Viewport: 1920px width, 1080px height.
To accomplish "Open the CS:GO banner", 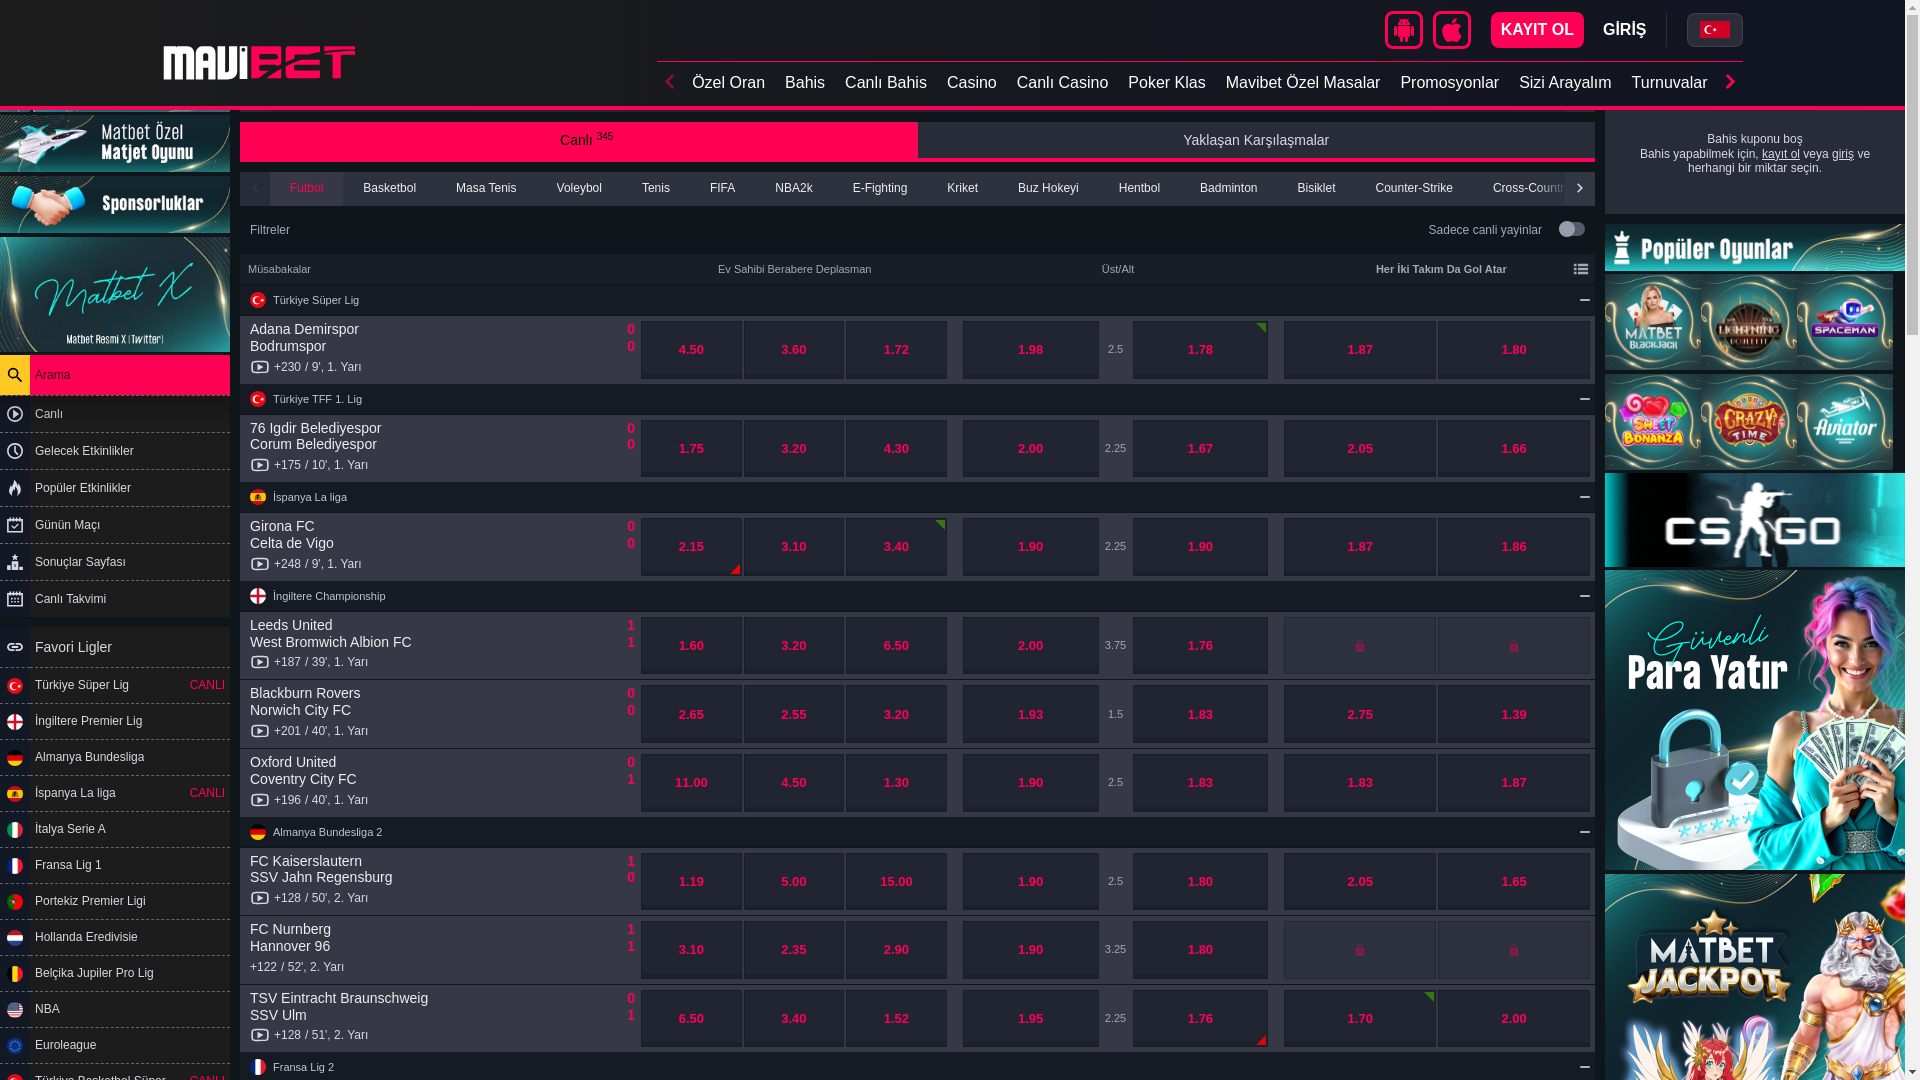I will 1754,520.
